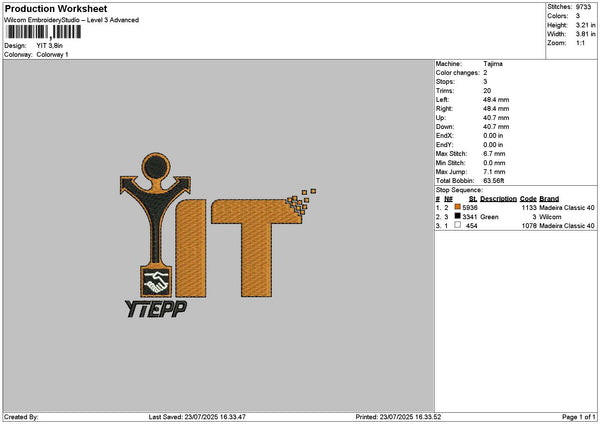Click the Page 1 of 1 label

[x=579, y=417]
